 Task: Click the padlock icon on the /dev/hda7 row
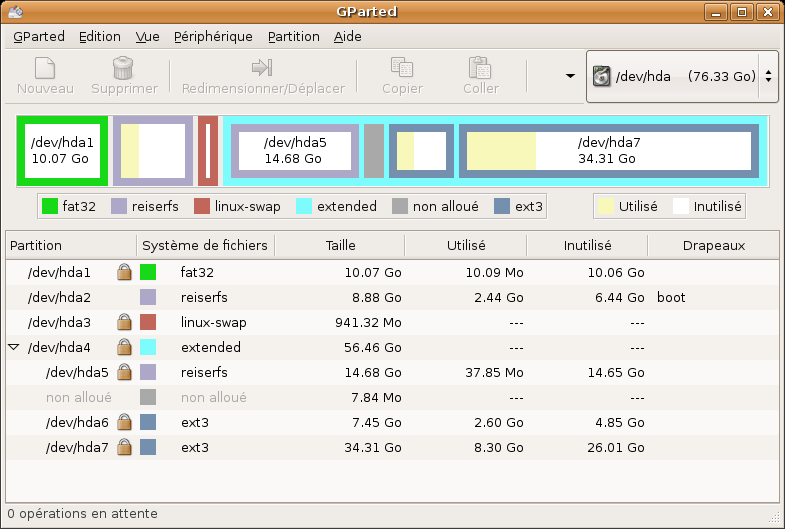pyautogui.click(x=124, y=447)
